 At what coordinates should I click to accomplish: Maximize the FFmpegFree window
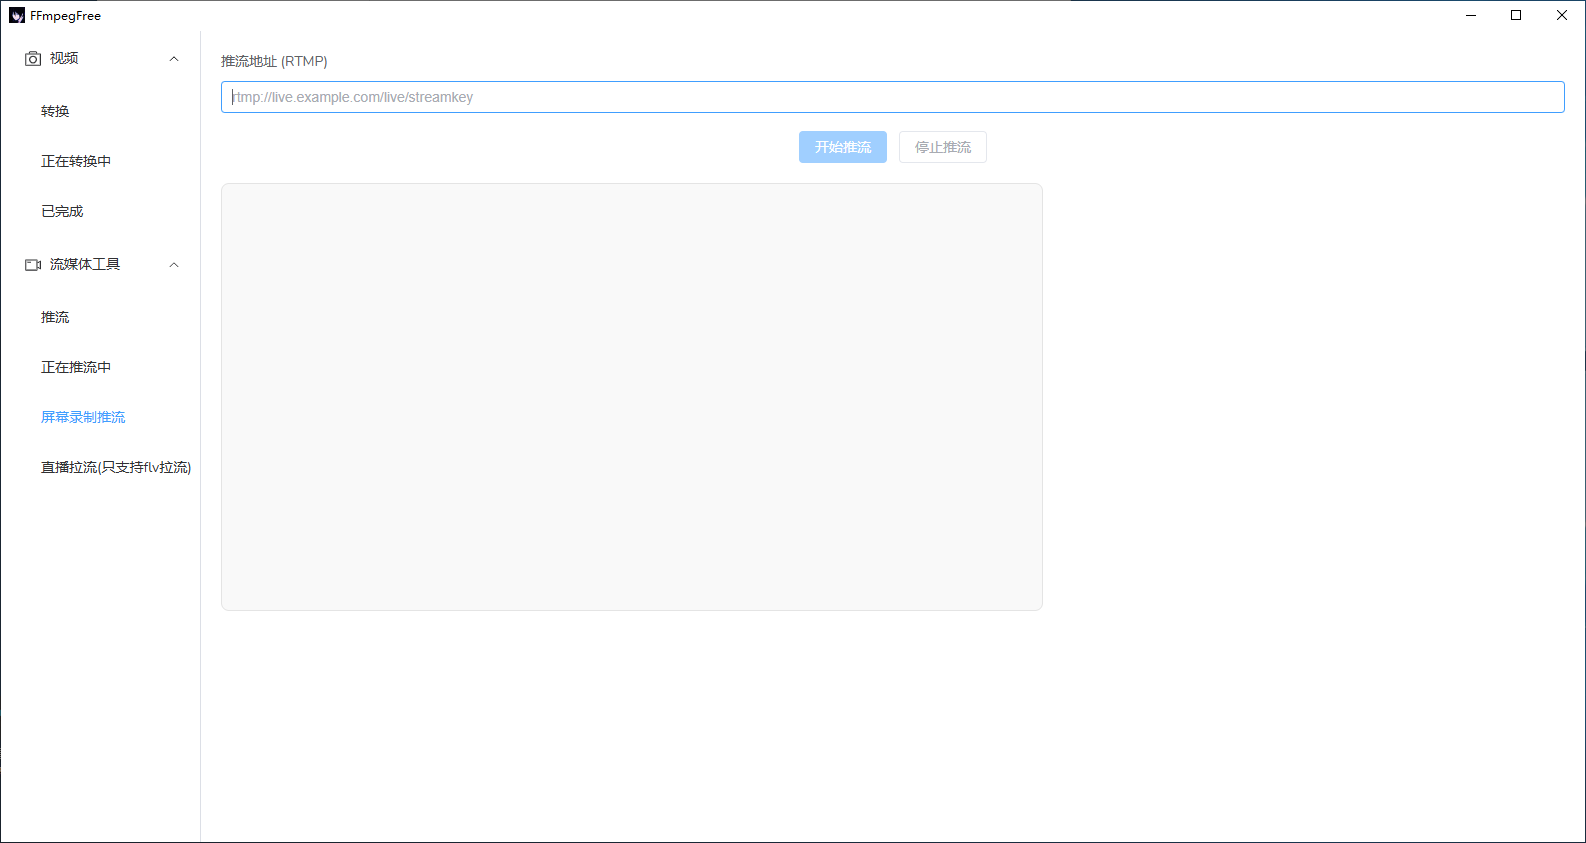(x=1516, y=15)
